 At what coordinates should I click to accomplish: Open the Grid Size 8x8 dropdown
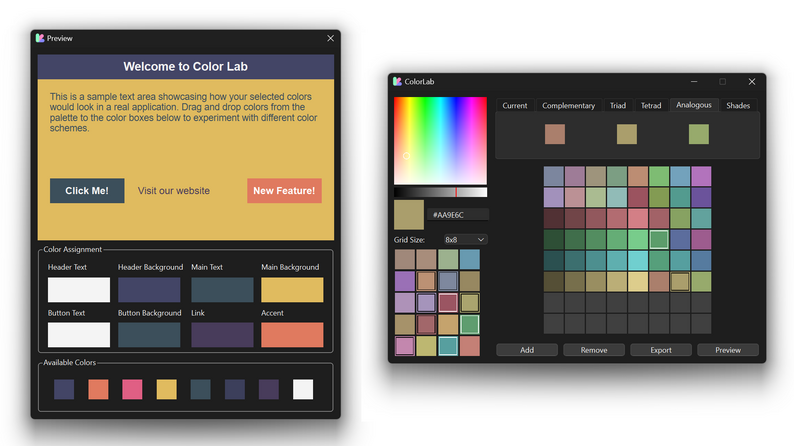[465, 239]
